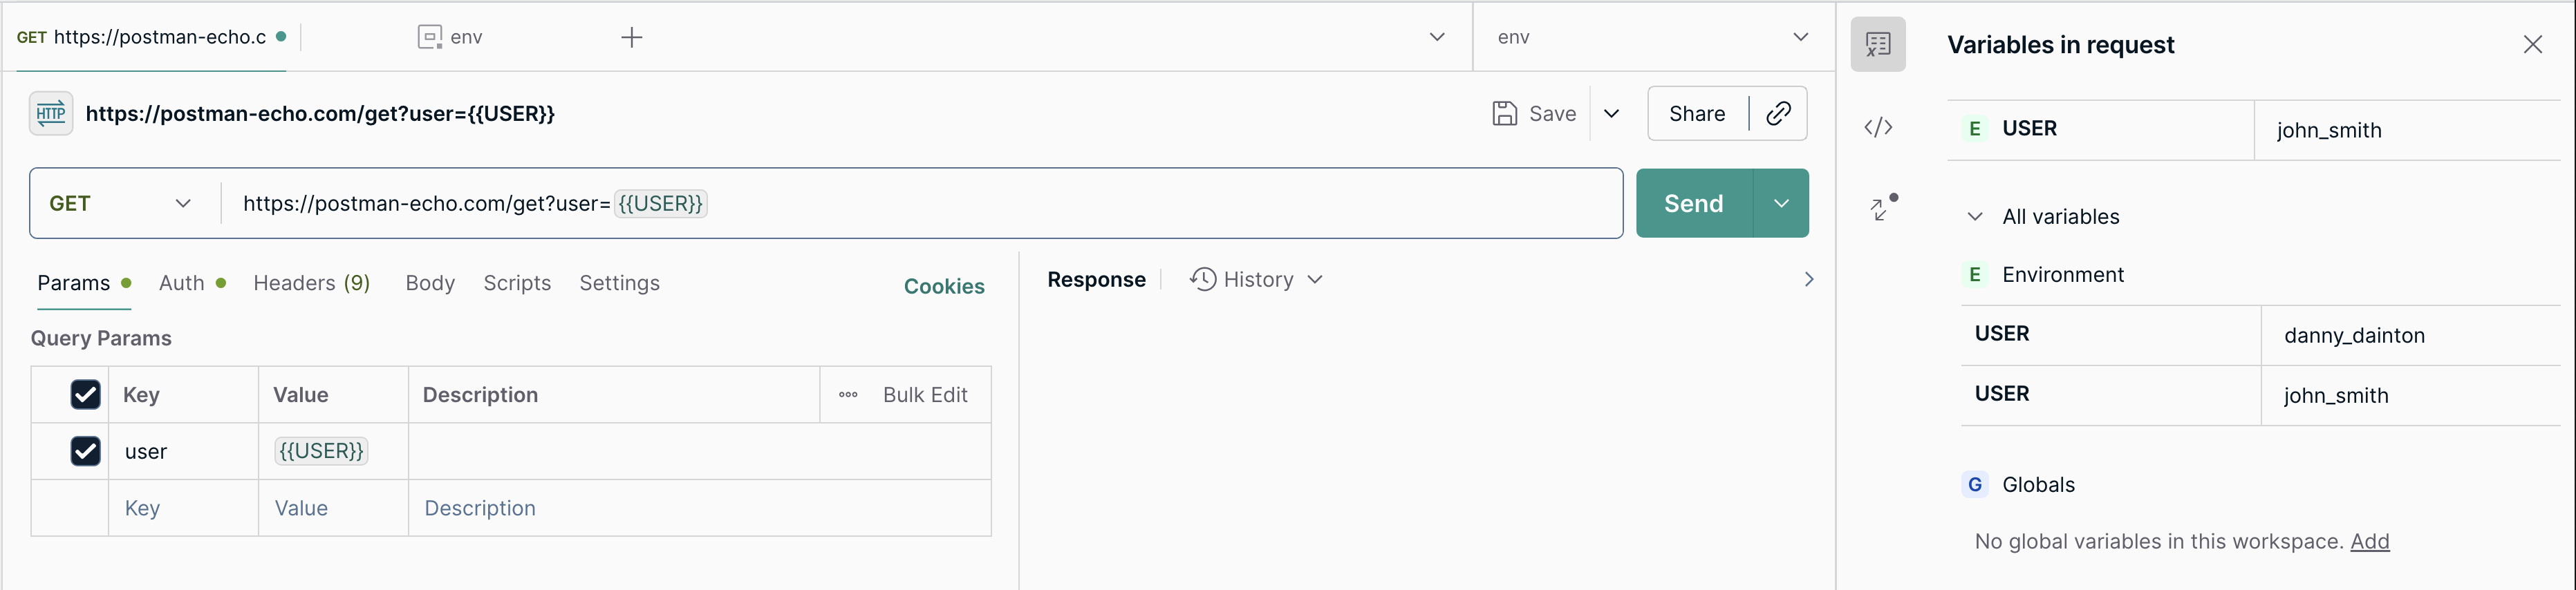
Task: Collapse the All variables section
Action: (1975, 217)
